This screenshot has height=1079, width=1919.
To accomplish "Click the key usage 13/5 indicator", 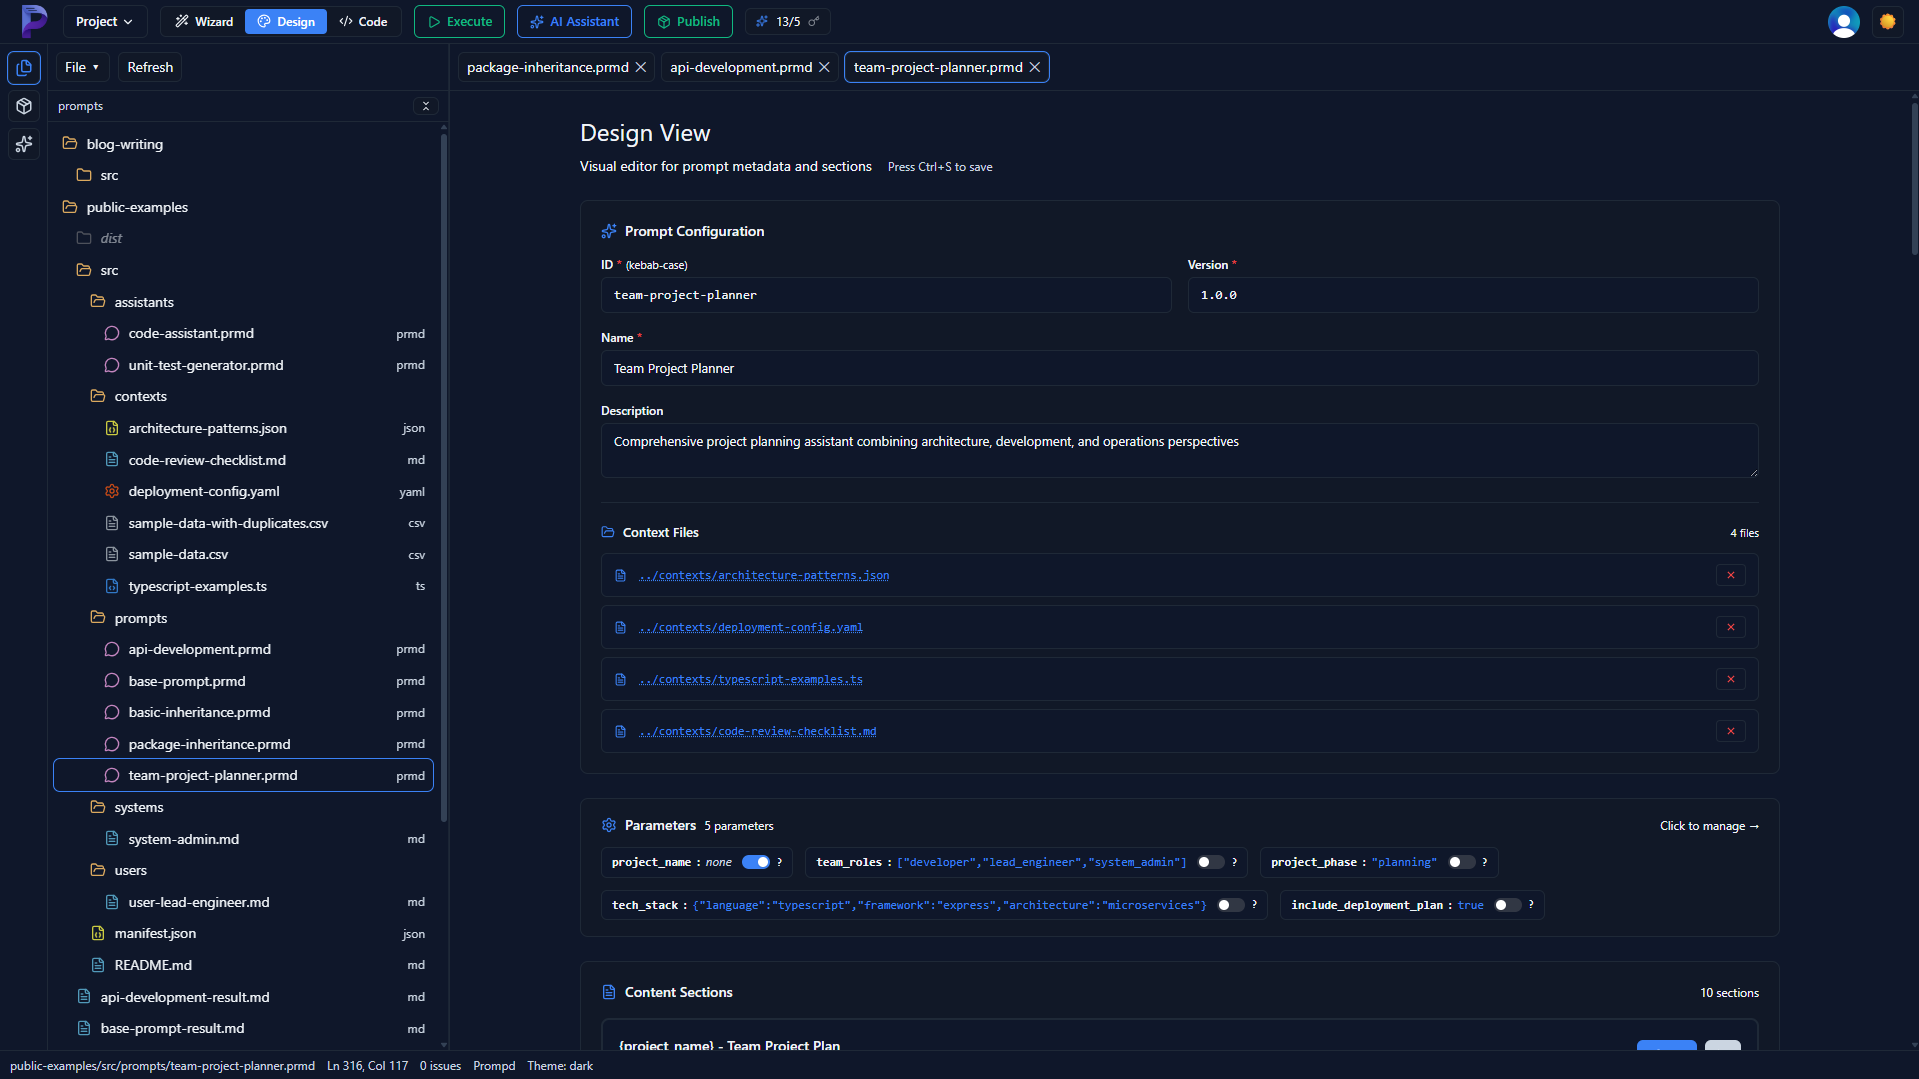I will coord(787,21).
